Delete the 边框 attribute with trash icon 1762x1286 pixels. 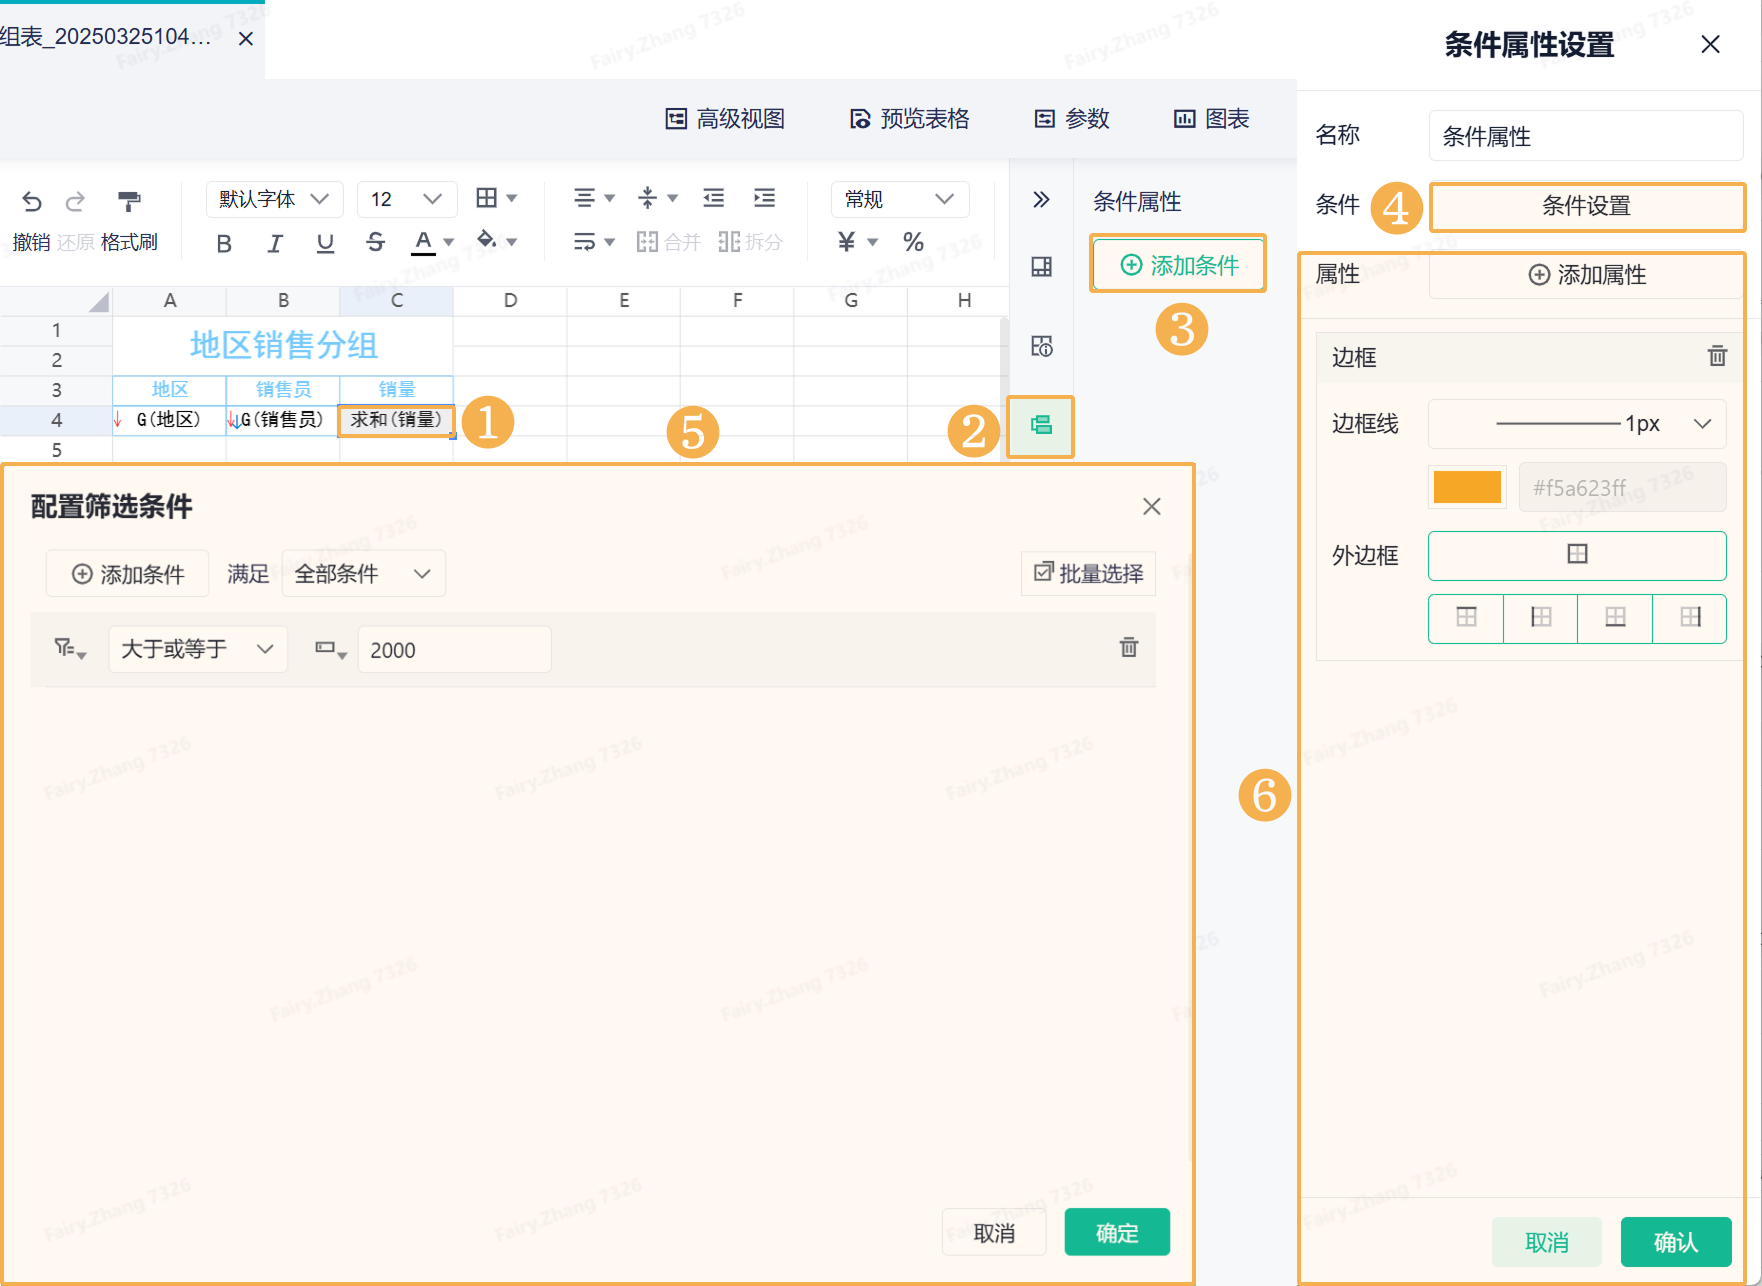pyautogui.click(x=1717, y=356)
